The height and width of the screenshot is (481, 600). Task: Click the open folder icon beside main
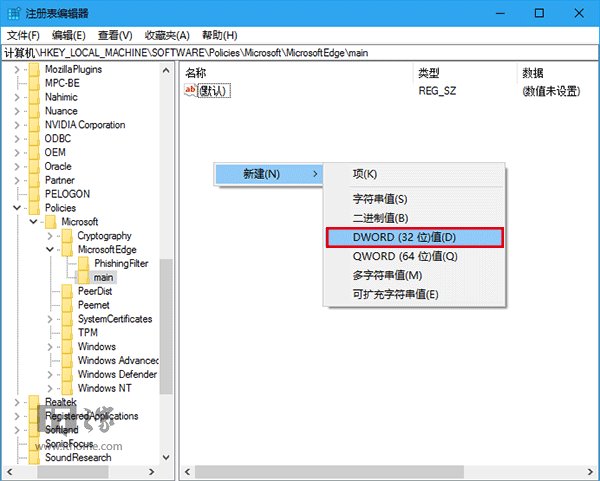click(83, 277)
